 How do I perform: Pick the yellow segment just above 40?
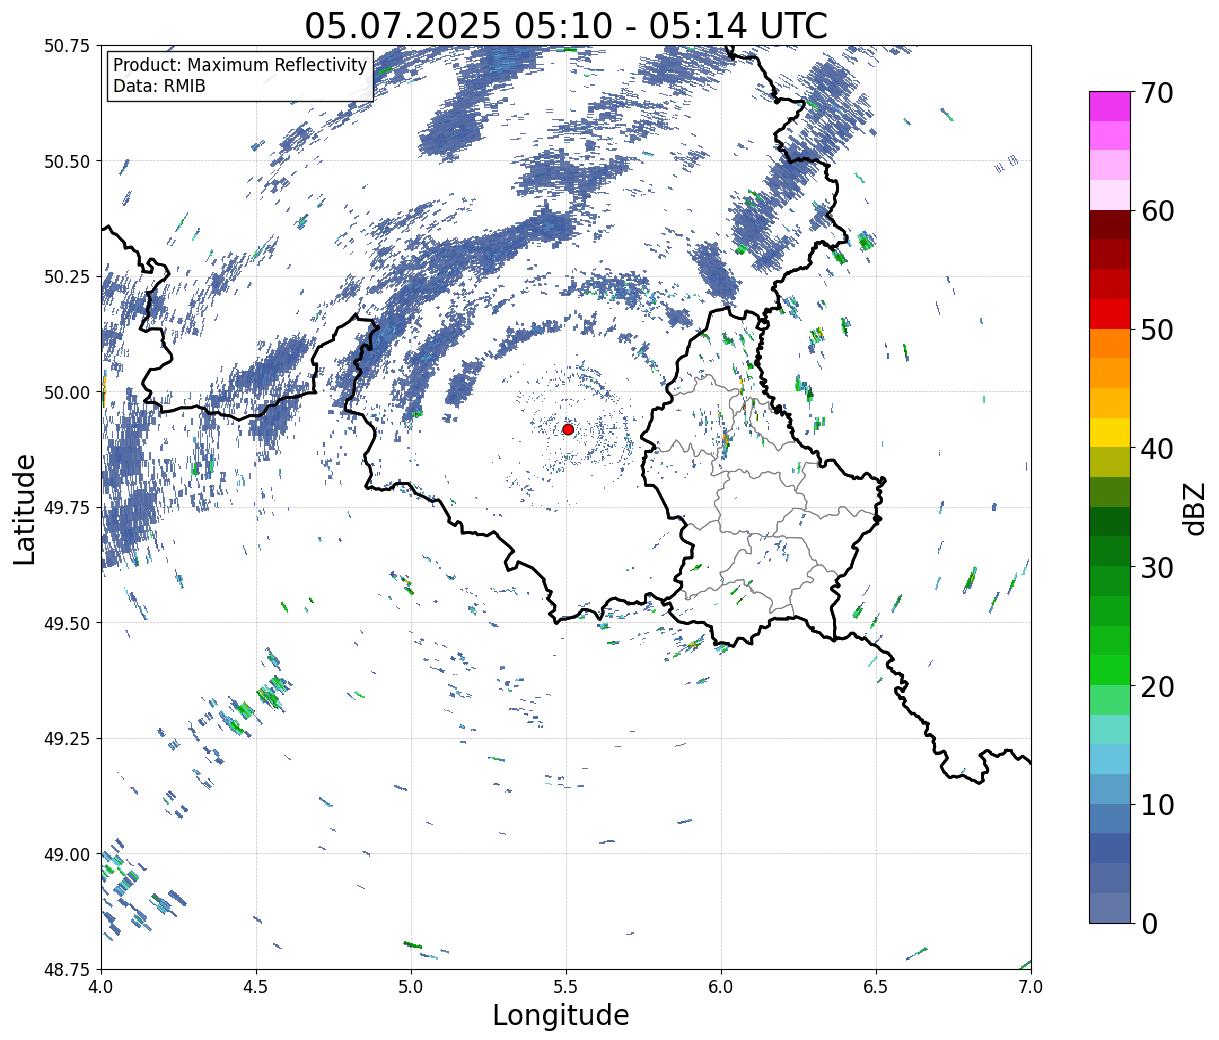1110,433
